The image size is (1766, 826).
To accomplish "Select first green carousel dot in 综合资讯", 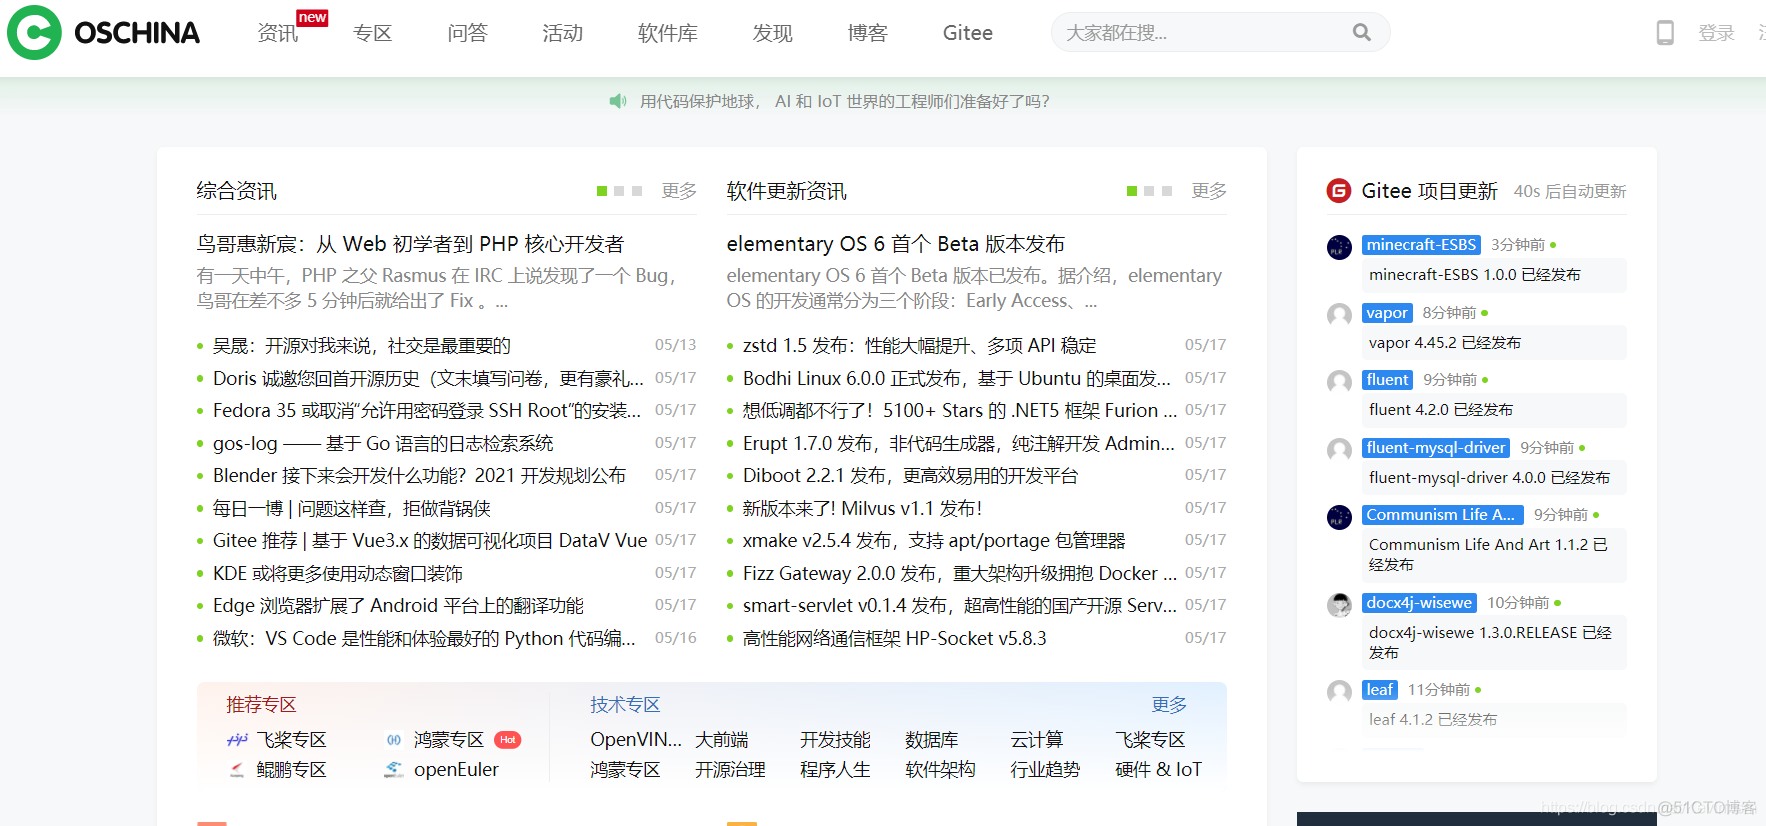I will (602, 191).
